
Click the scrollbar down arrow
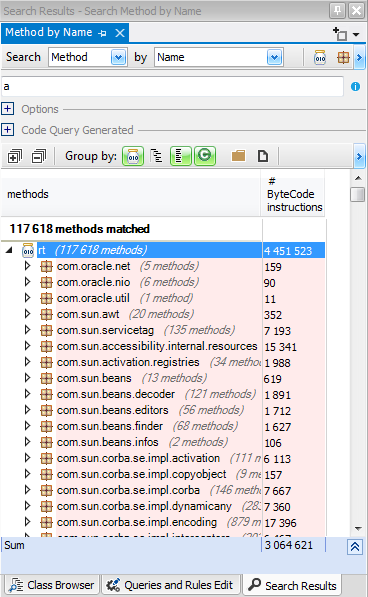[358, 528]
